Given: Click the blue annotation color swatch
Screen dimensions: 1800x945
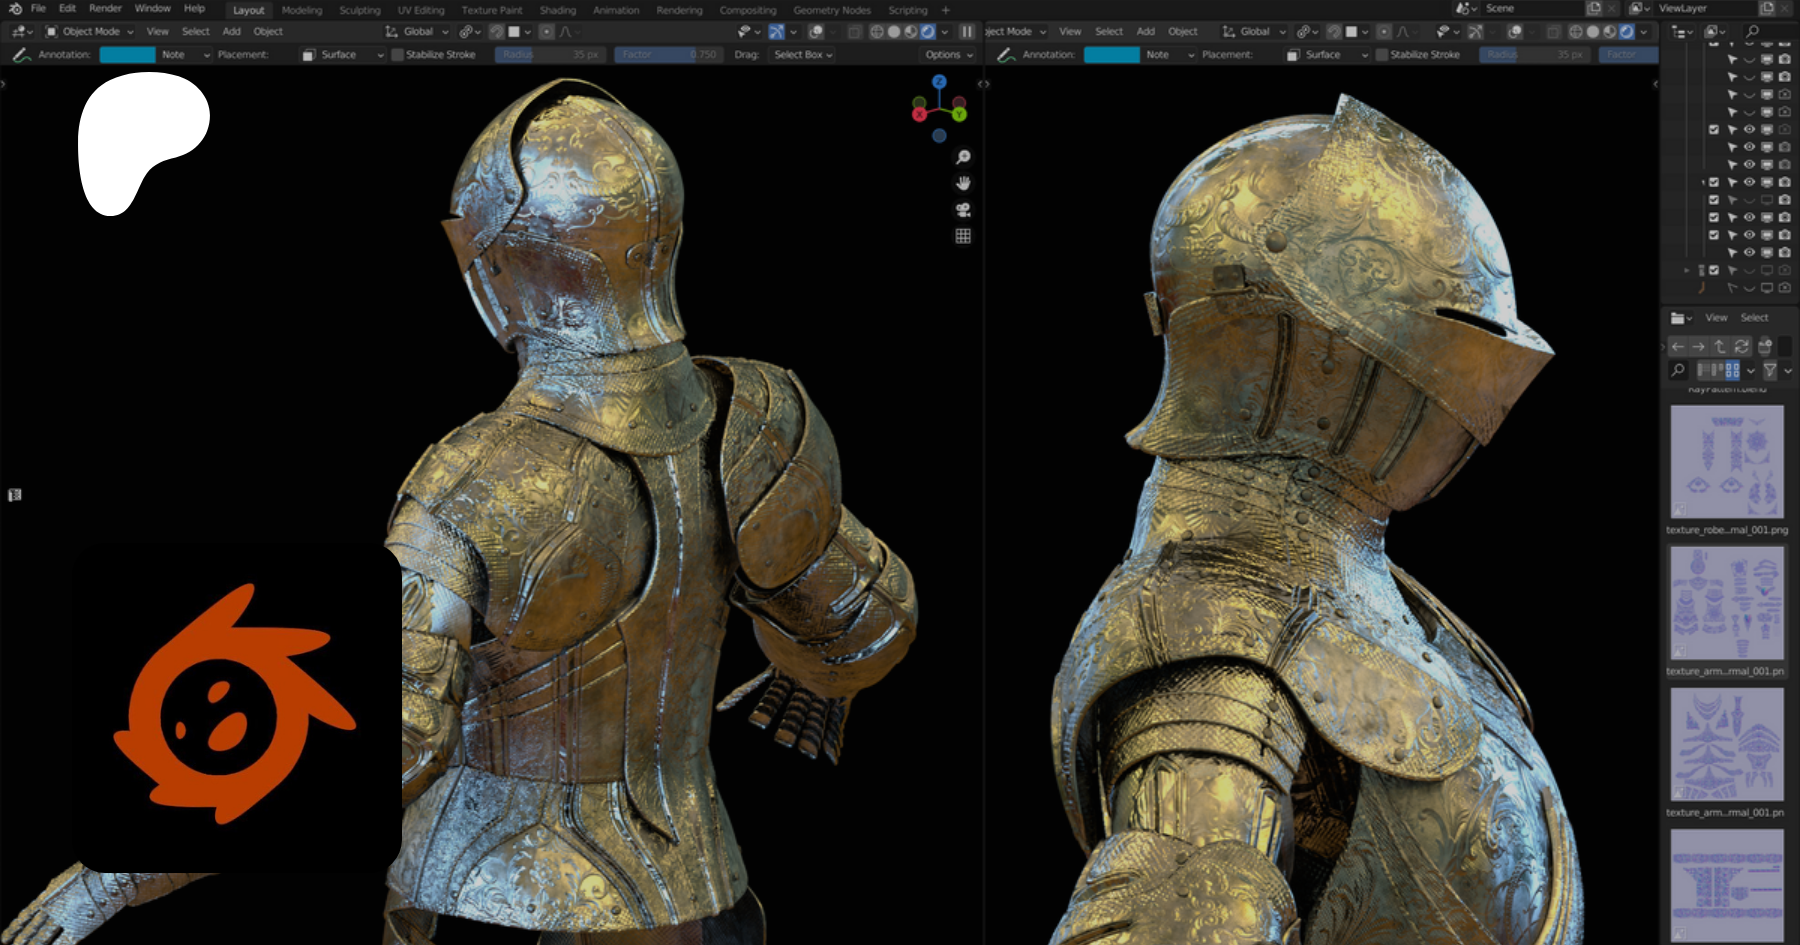Looking at the screenshot, I should pyautogui.click(x=127, y=55).
